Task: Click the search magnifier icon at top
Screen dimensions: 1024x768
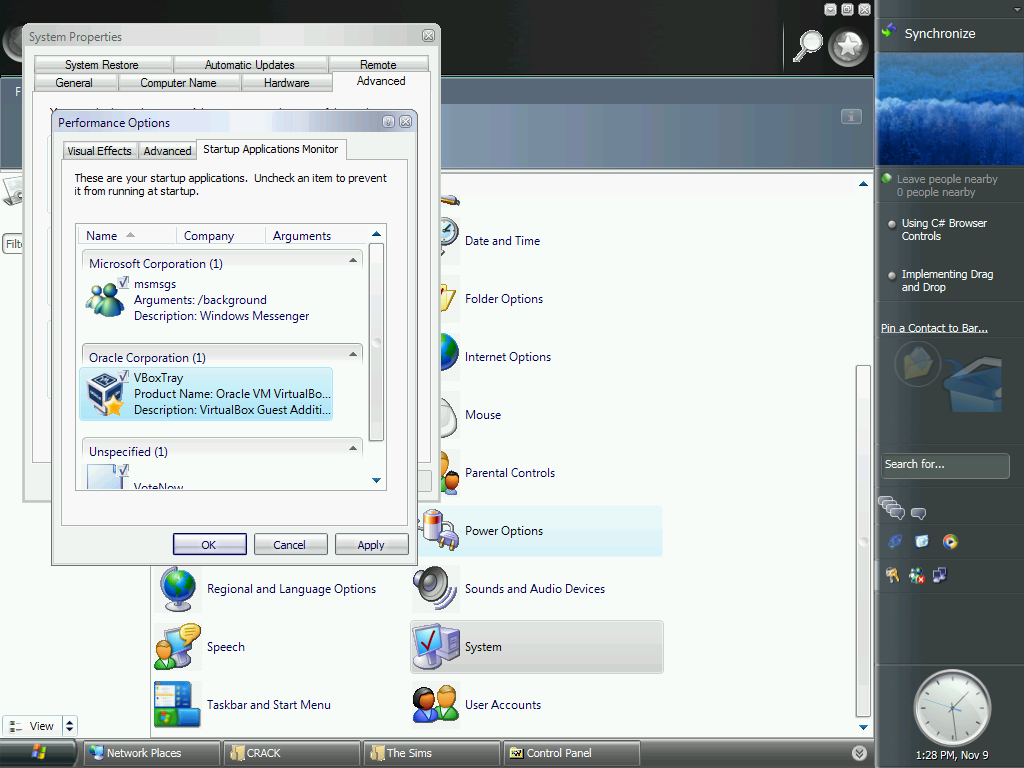Action: [x=808, y=44]
